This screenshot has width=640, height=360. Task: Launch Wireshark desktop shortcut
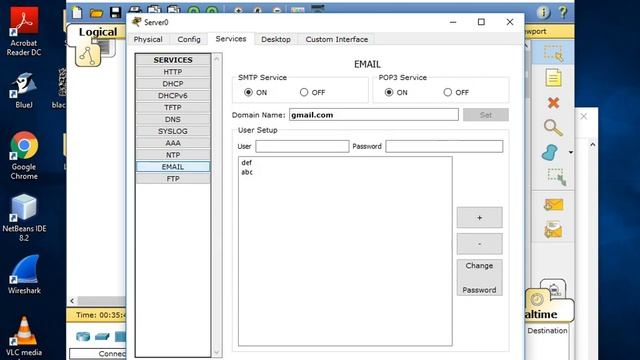(x=24, y=274)
